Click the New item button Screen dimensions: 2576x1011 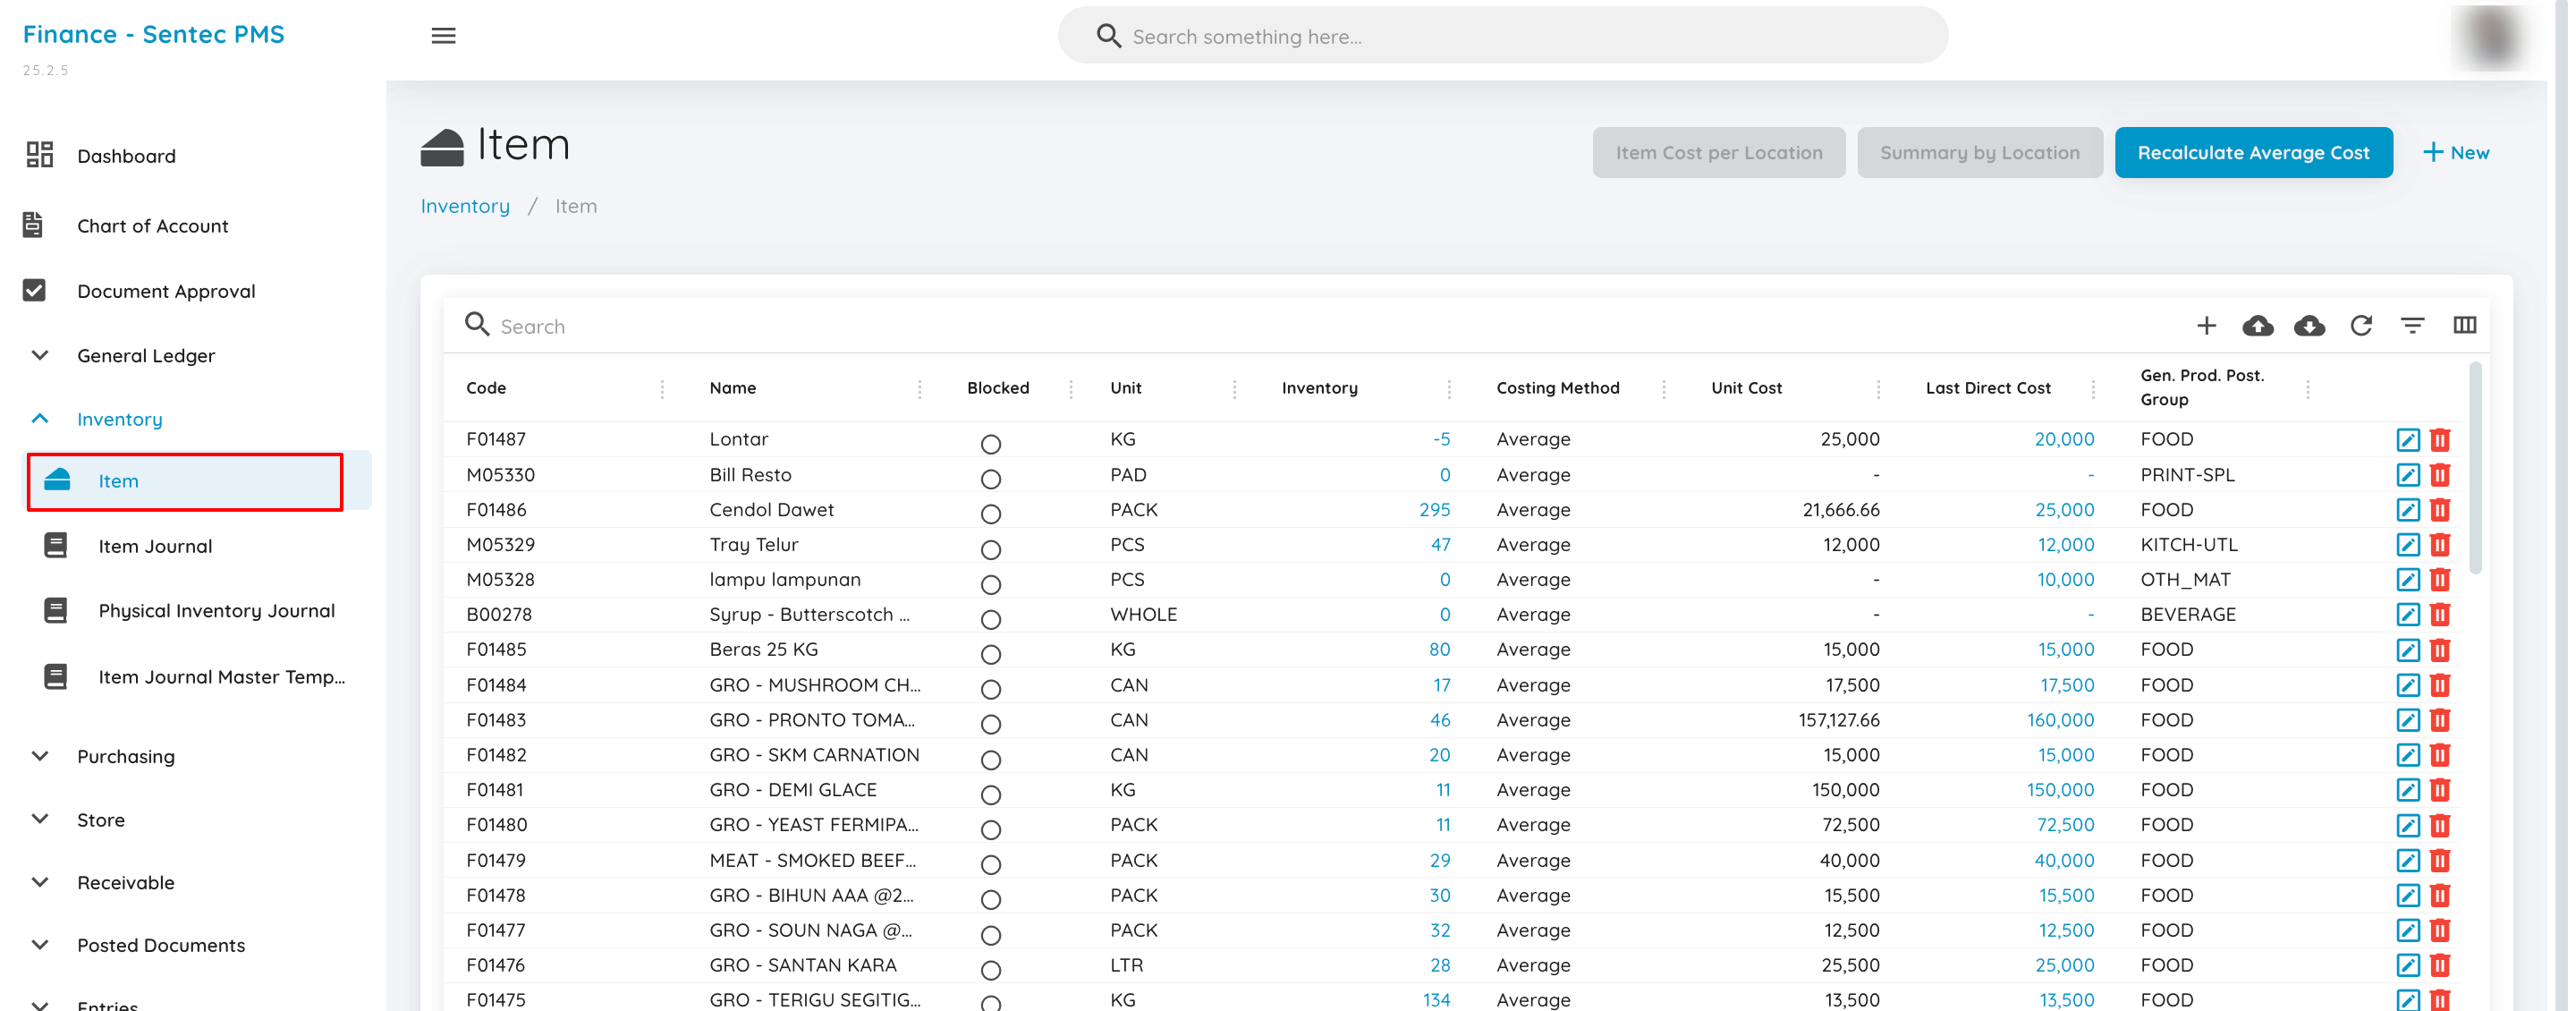2455,153
